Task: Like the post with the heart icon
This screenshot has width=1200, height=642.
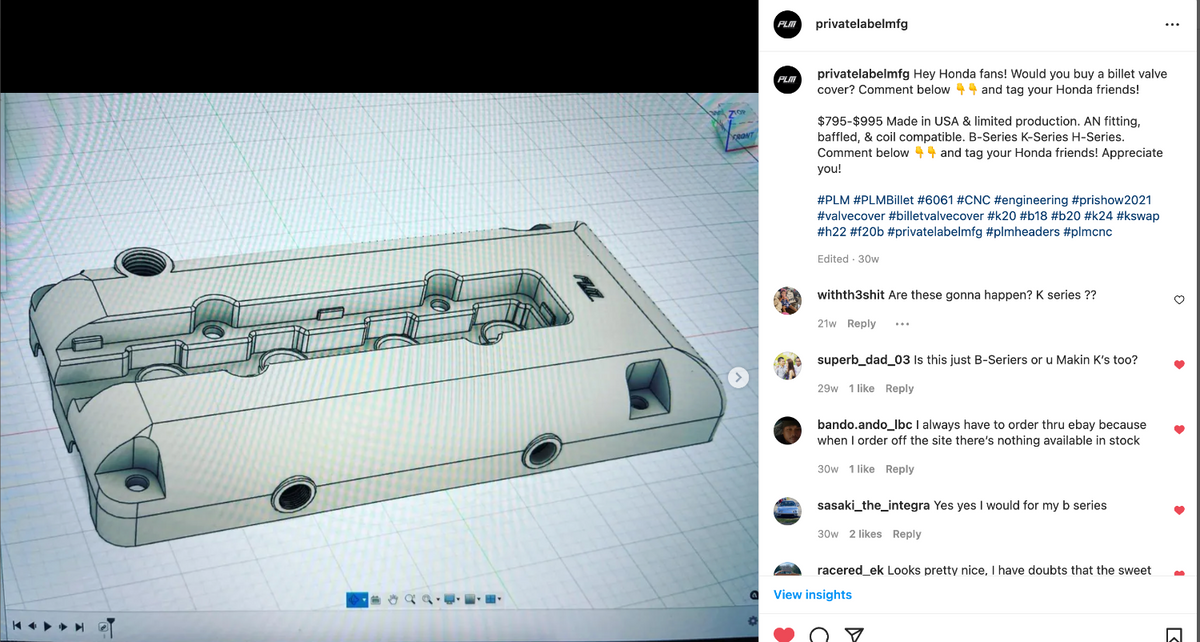Action: point(785,634)
